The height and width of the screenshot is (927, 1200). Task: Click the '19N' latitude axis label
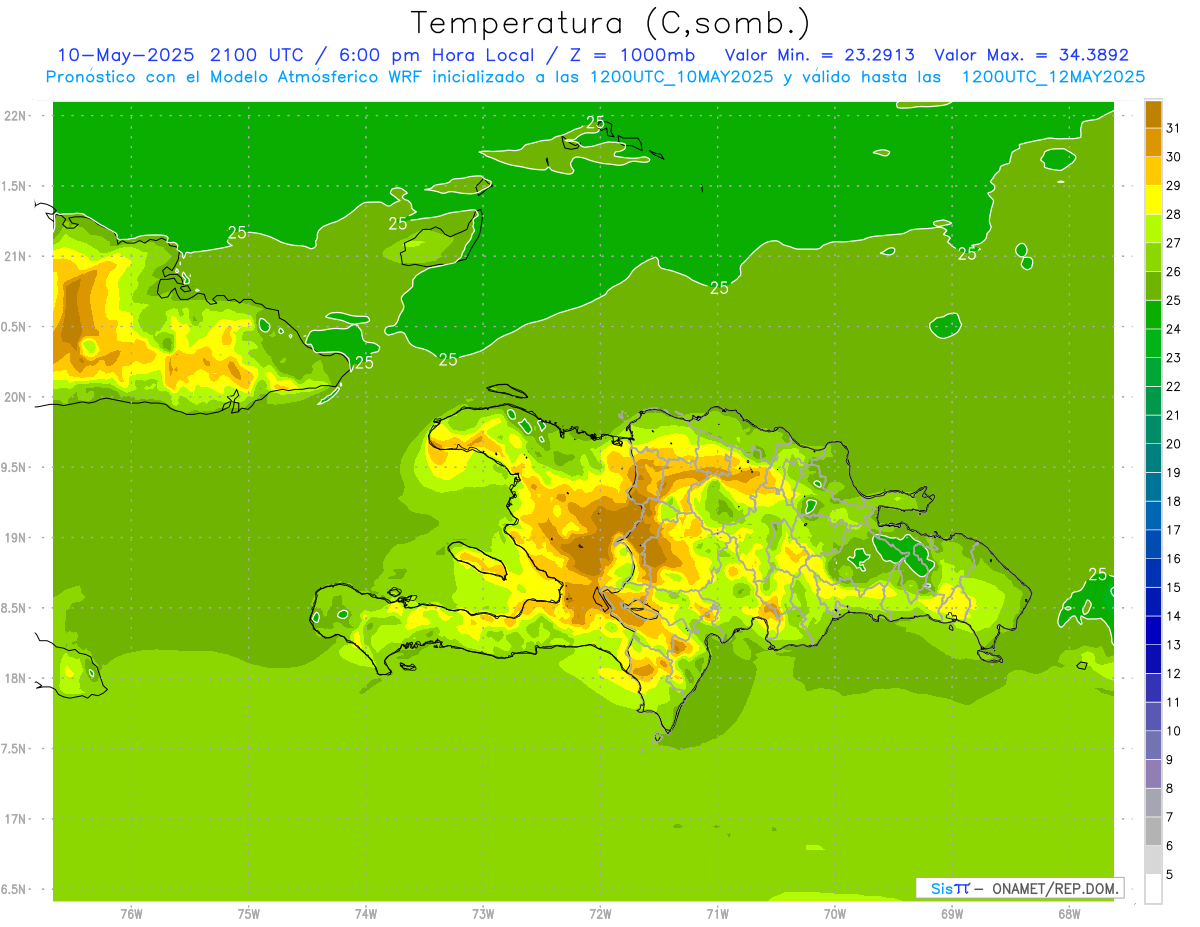(16, 538)
